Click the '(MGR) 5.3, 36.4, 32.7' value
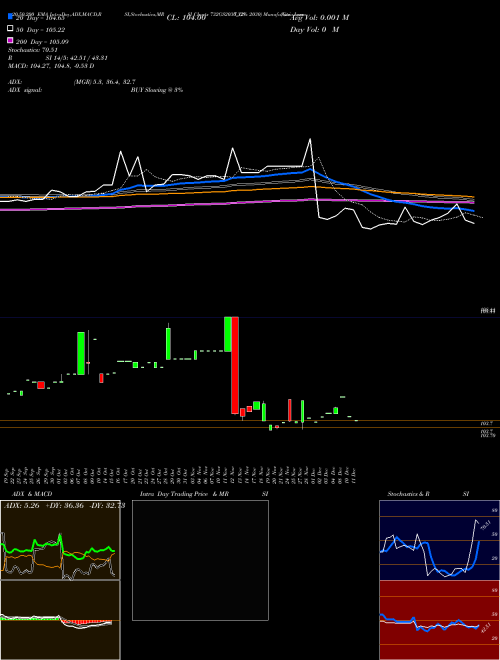The height and width of the screenshot is (660, 500). point(104,82)
